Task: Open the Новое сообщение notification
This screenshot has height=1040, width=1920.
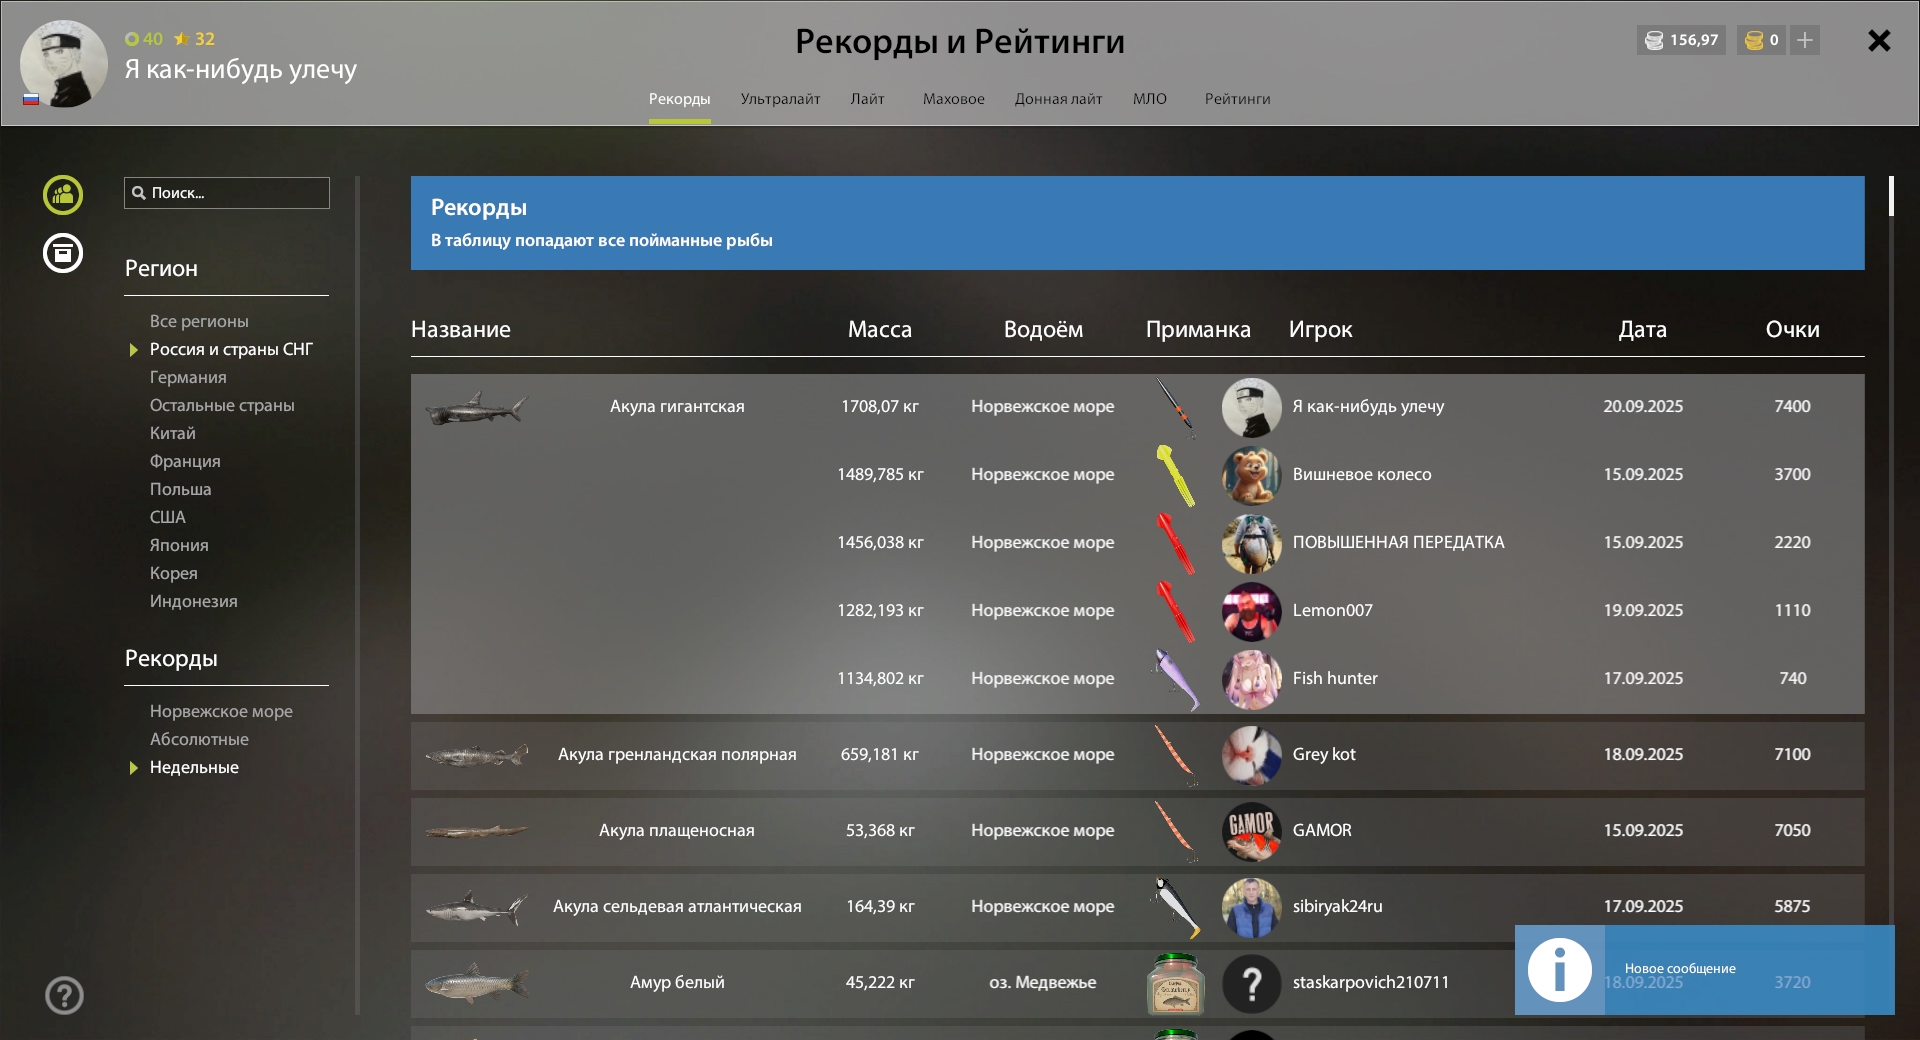Action: tap(1705, 970)
